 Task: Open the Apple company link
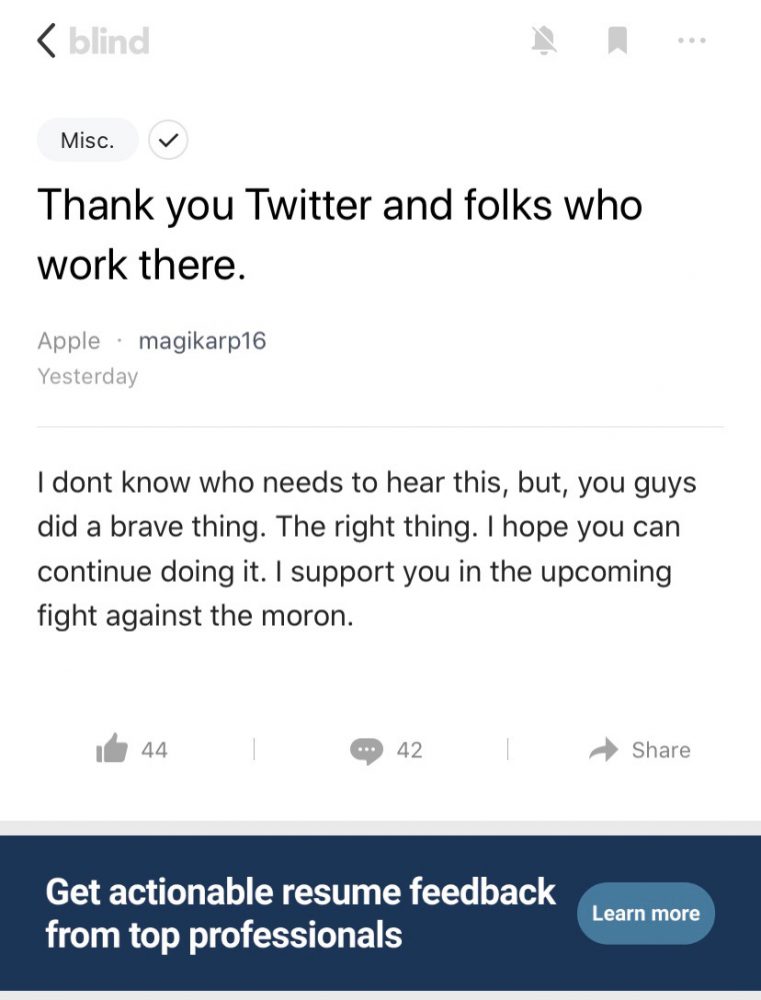[x=69, y=341]
